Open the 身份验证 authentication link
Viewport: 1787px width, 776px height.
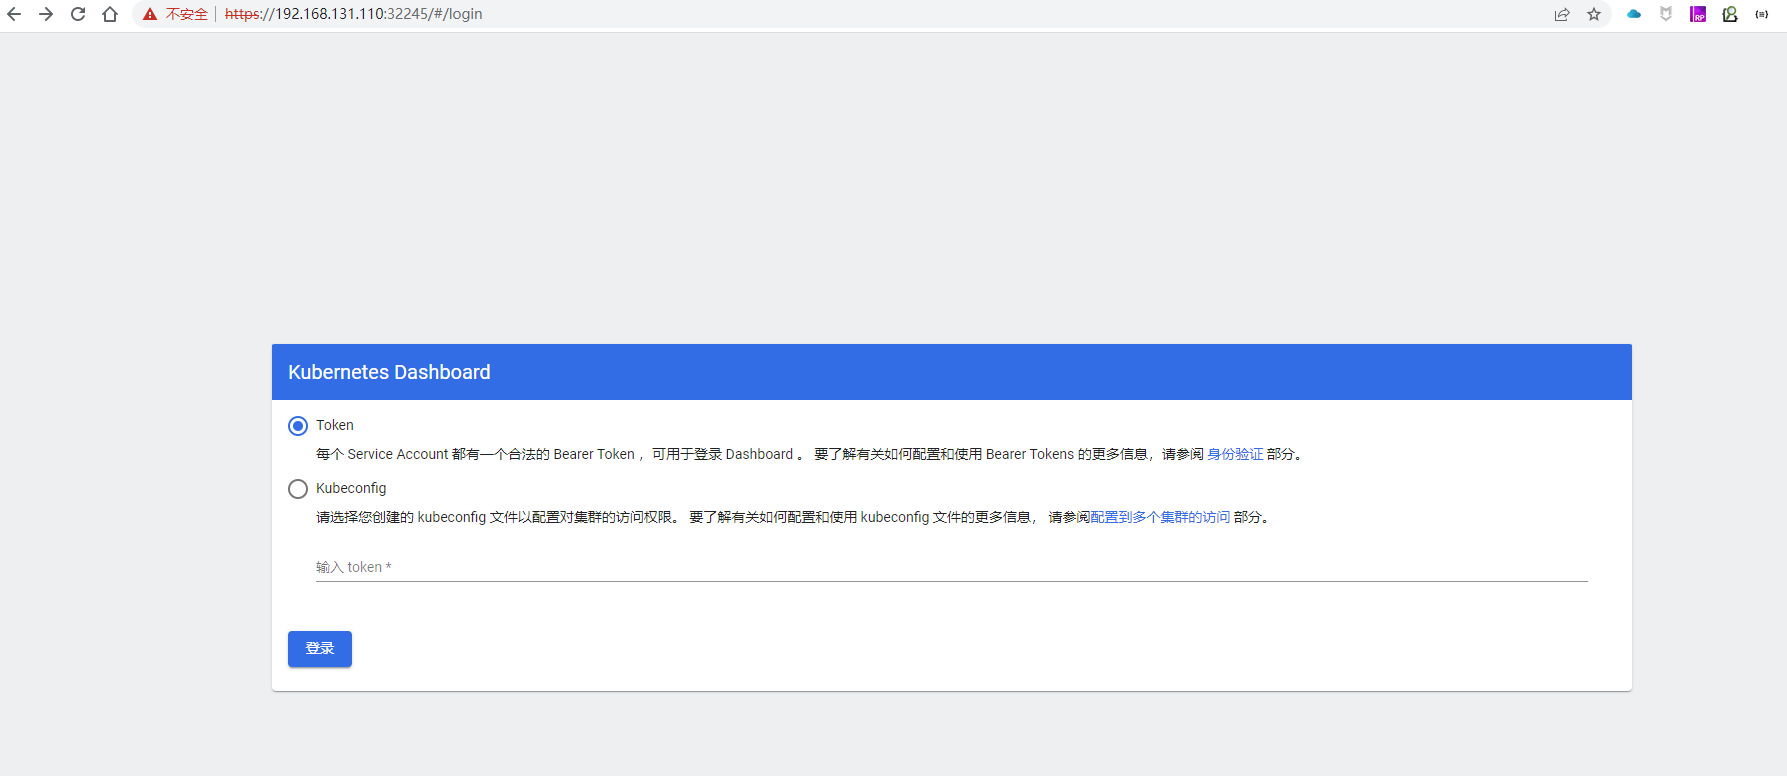click(x=1235, y=454)
